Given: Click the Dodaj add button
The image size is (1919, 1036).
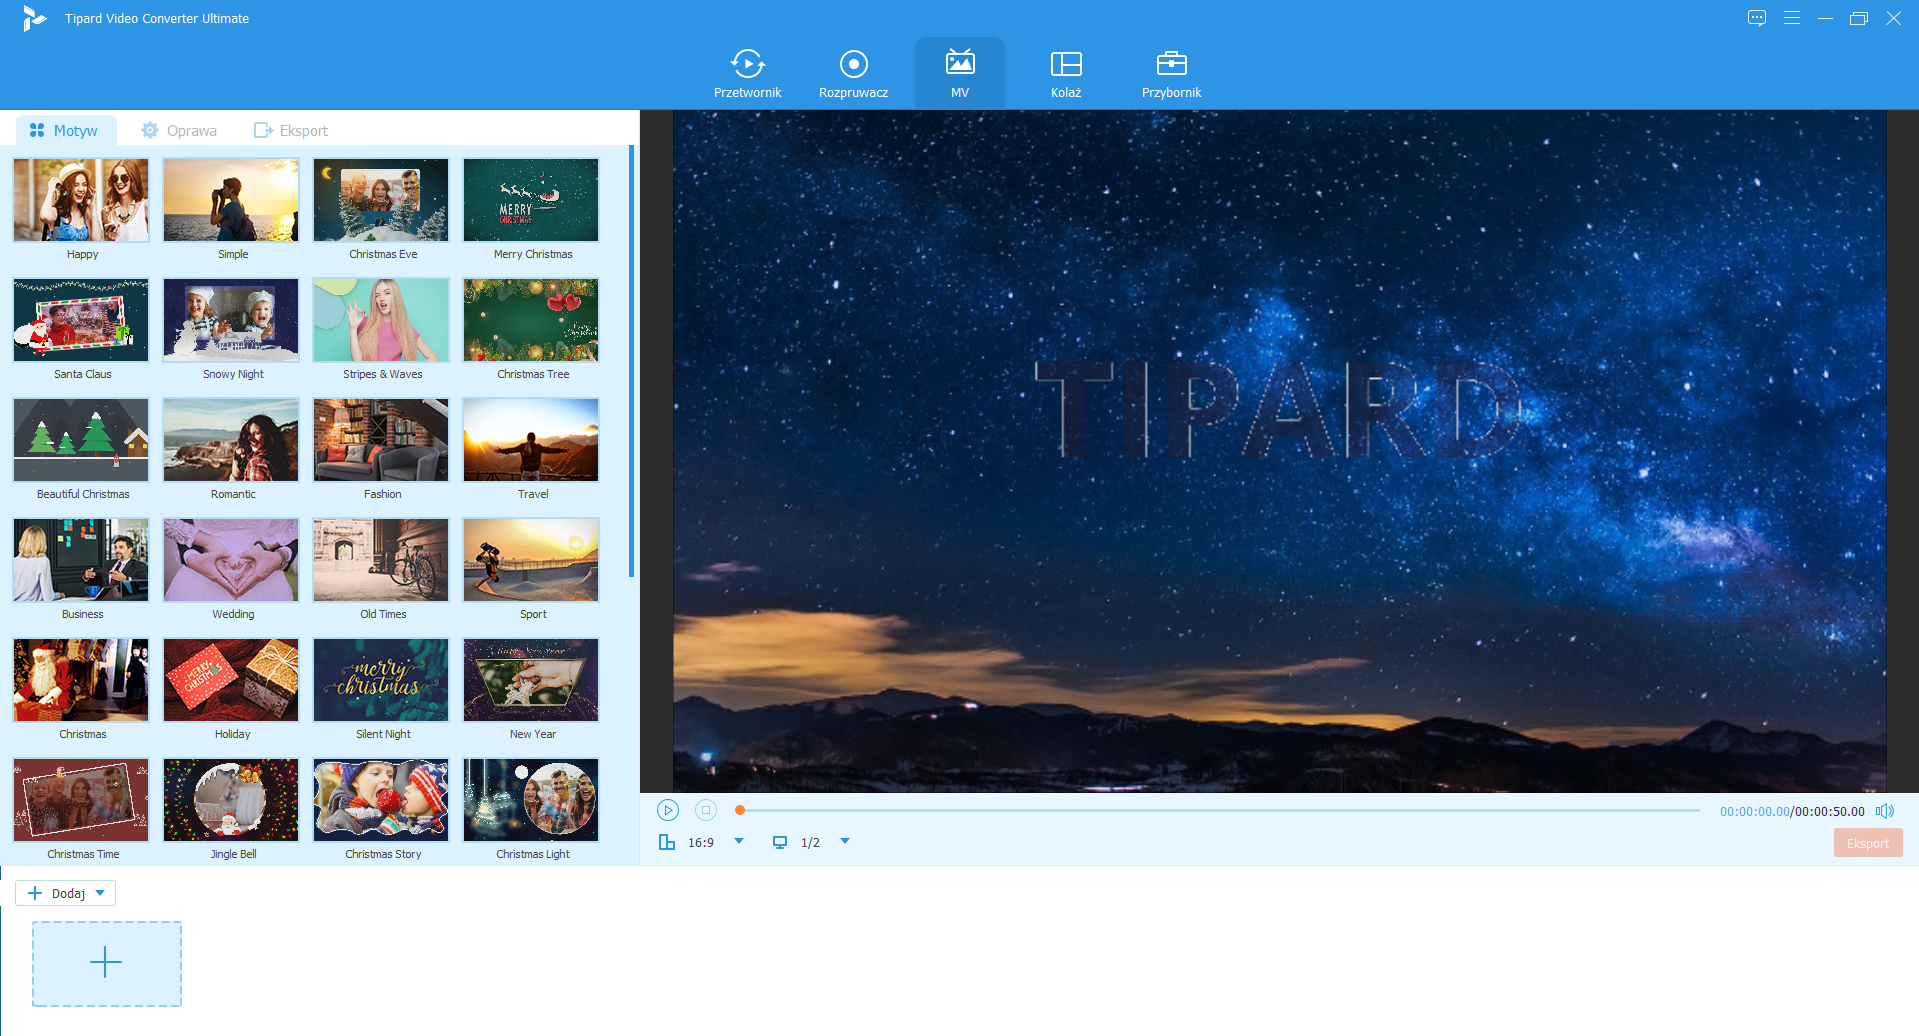Looking at the screenshot, I should 57,893.
